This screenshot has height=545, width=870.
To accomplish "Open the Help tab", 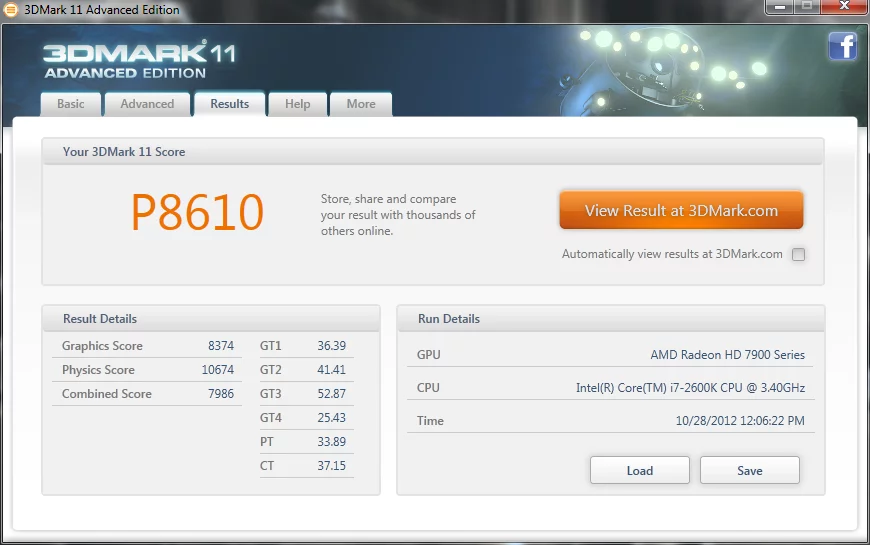I will [297, 104].
